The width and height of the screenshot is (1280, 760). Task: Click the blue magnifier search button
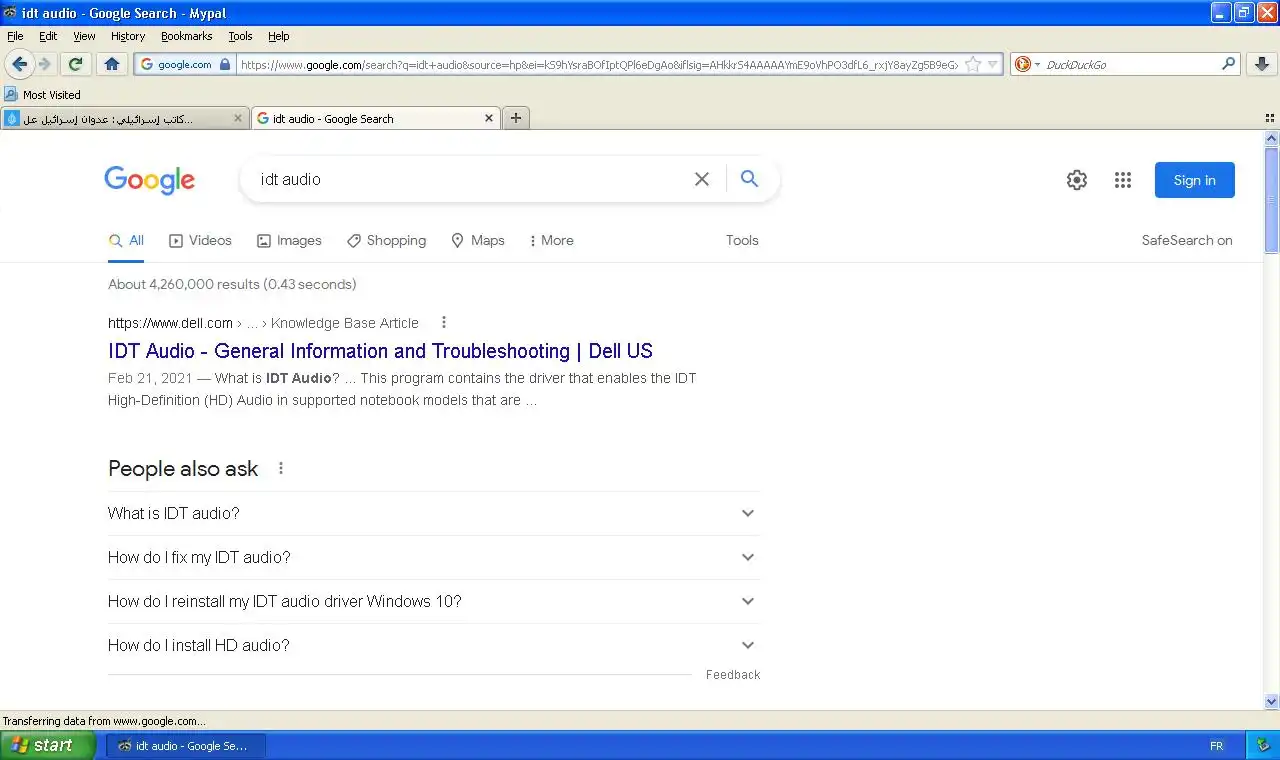(x=749, y=179)
